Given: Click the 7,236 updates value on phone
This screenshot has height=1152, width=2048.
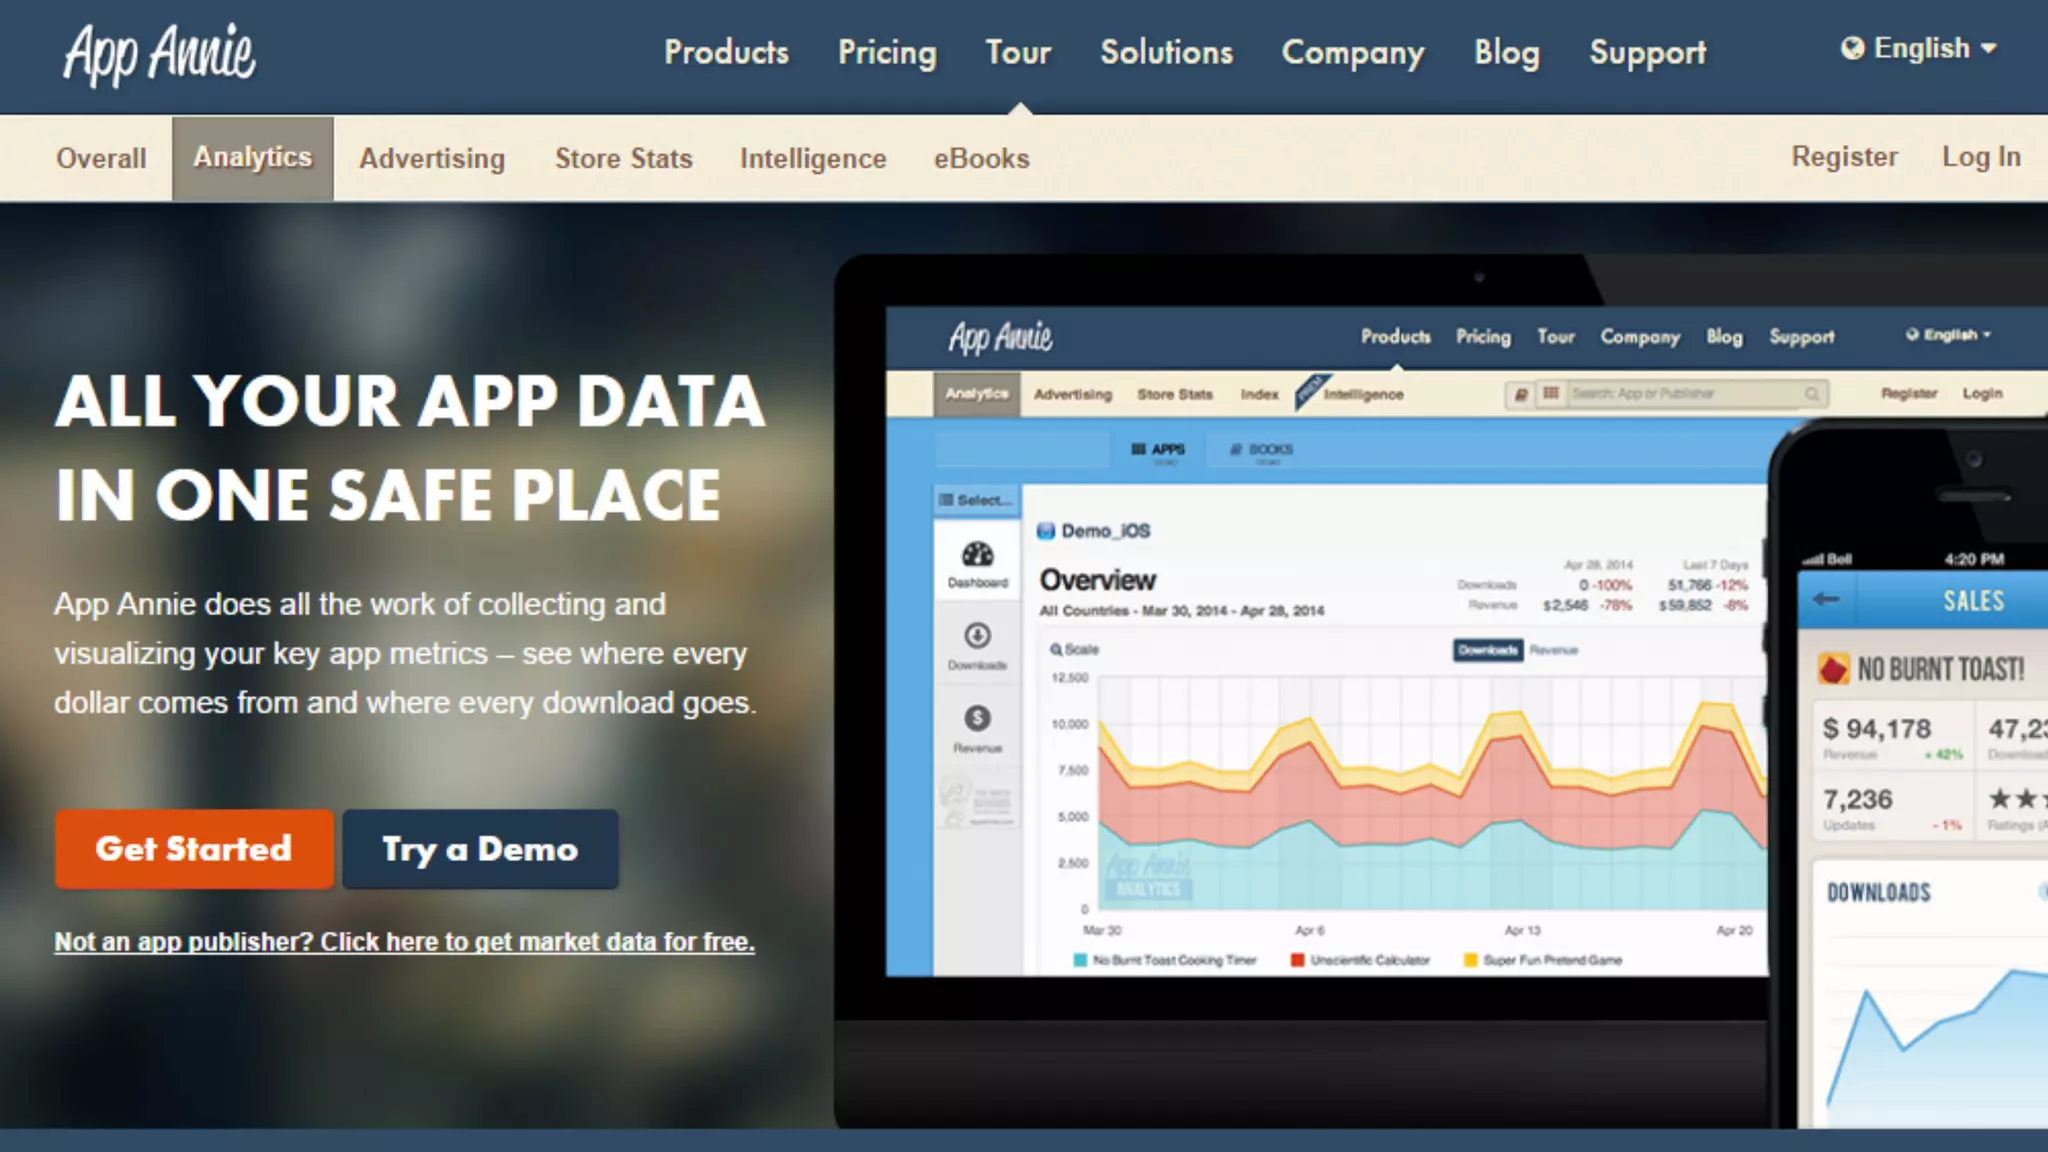Looking at the screenshot, I should (x=1857, y=799).
